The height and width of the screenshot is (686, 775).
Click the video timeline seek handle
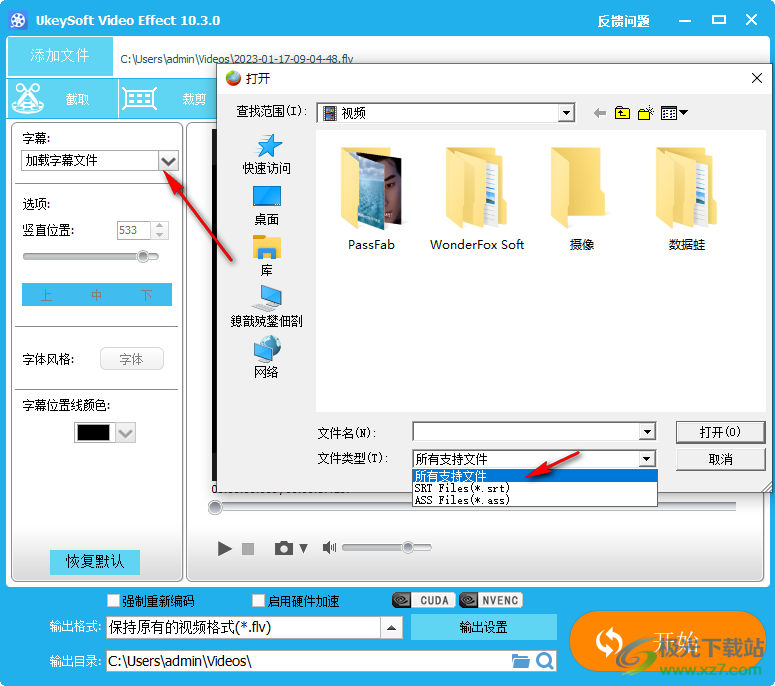point(215,507)
